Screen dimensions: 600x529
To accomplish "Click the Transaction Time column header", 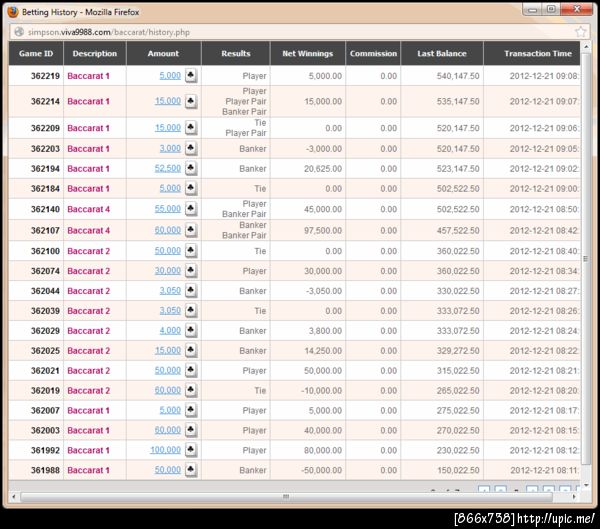I will point(532,53).
